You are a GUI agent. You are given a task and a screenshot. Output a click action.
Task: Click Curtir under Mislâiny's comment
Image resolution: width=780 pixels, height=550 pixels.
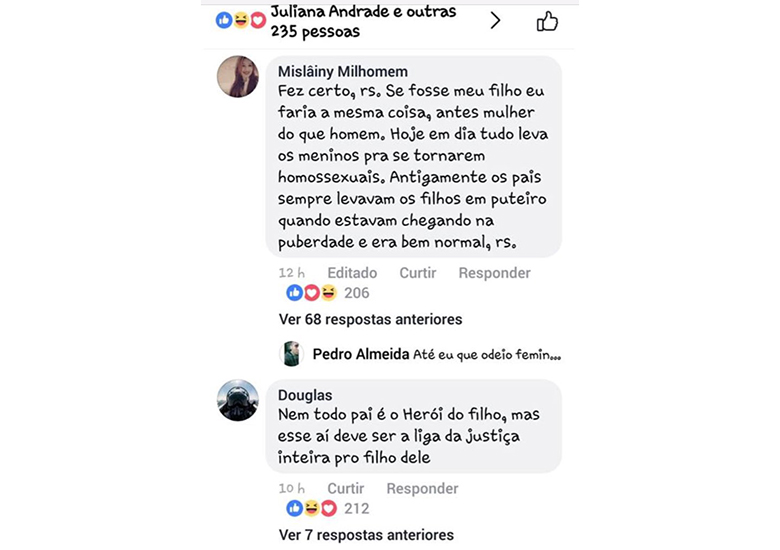pyautogui.click(x=418, y=273)
